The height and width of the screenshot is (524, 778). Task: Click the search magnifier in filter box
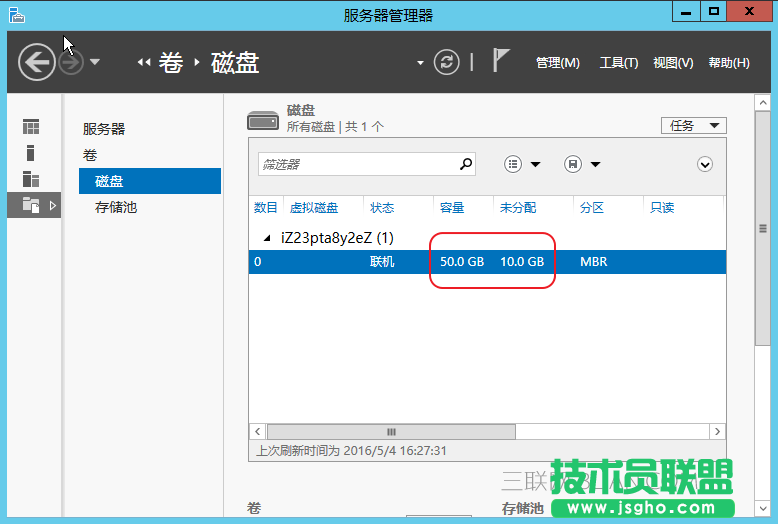(465, 164)
